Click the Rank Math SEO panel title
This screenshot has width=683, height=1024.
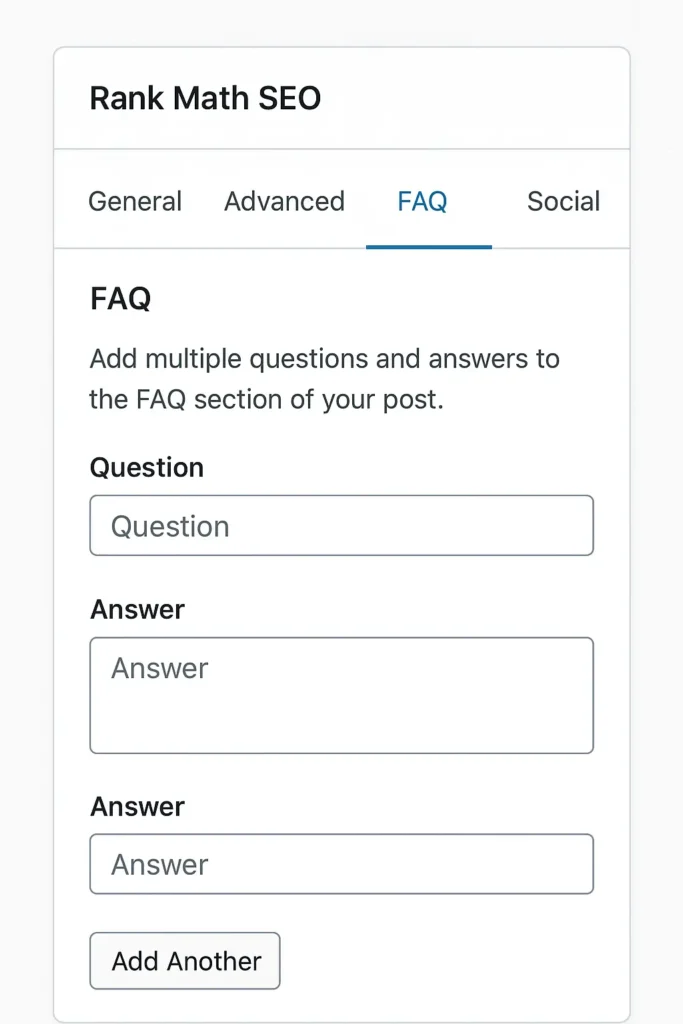coord(205,97)
